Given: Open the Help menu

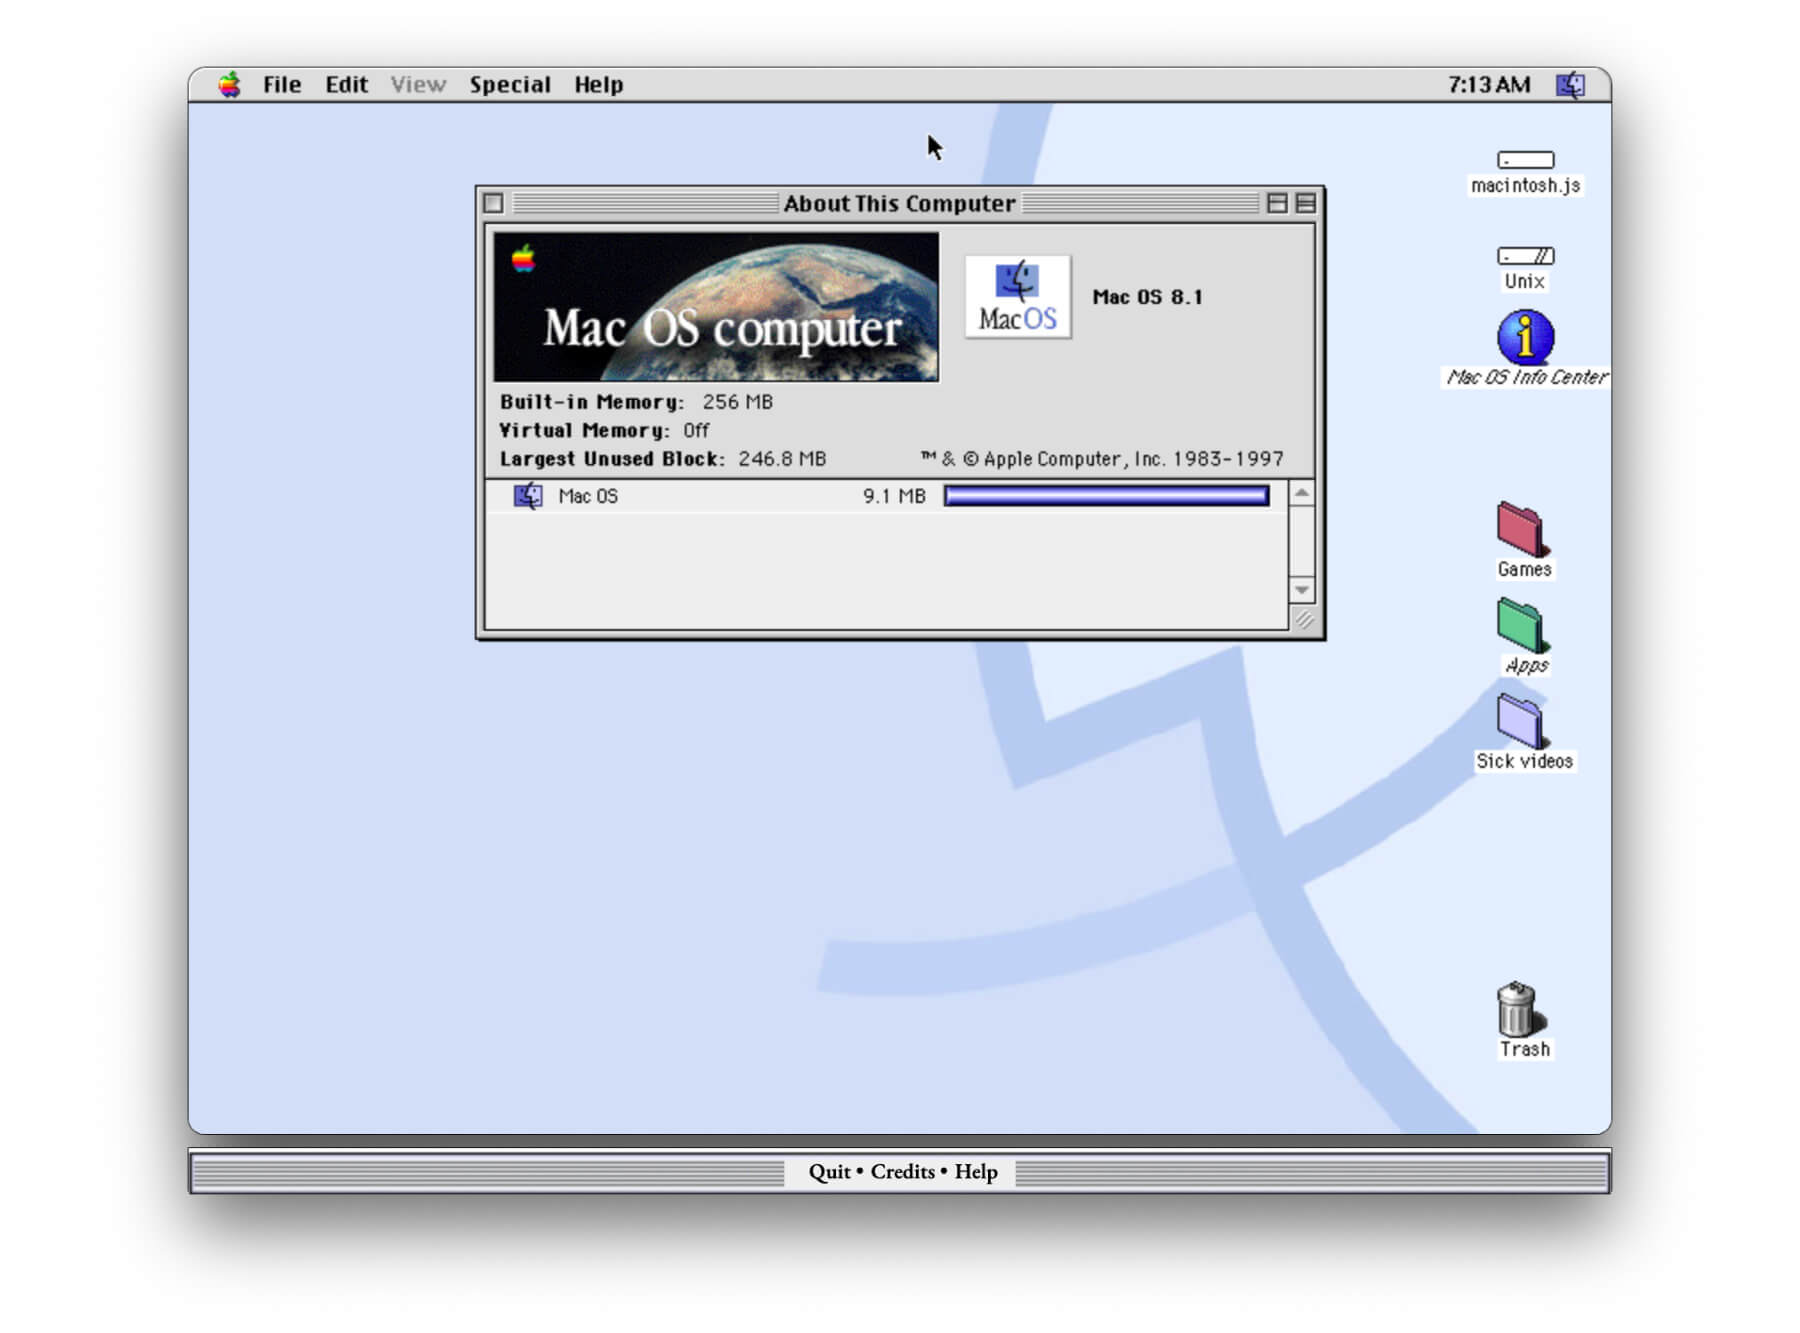Looking at the screenshot, I should point(598,85).
